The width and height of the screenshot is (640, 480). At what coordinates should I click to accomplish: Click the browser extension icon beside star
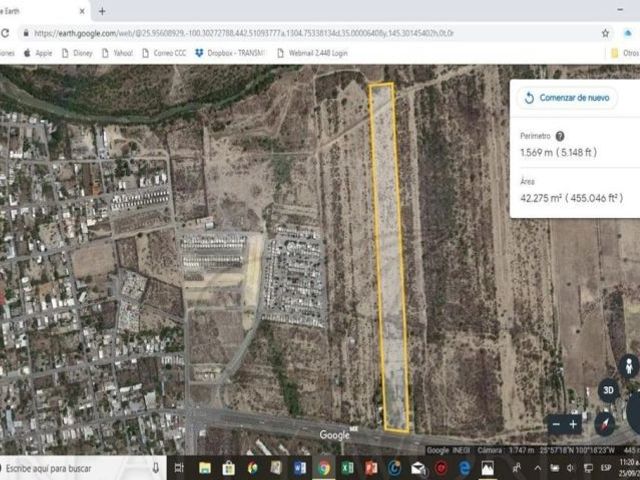tap(628, 33)
